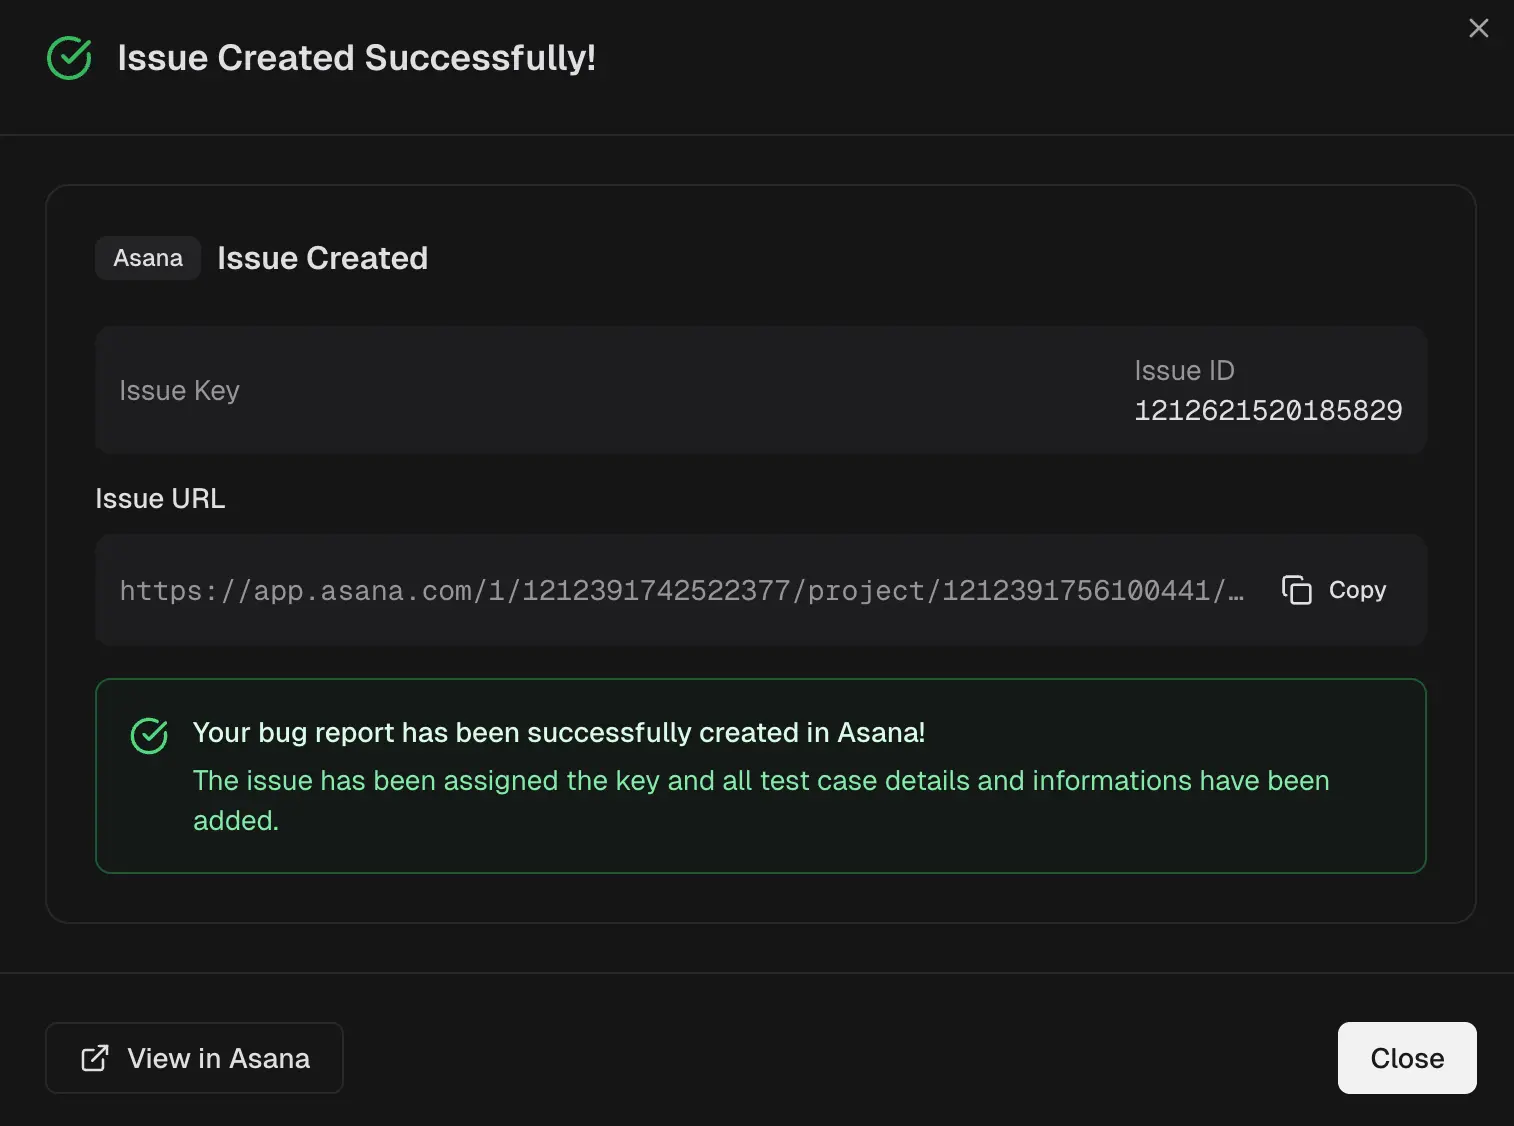Click the Issue URL field container
This screenshot has height=1126, width=1514.
point(760,590)
